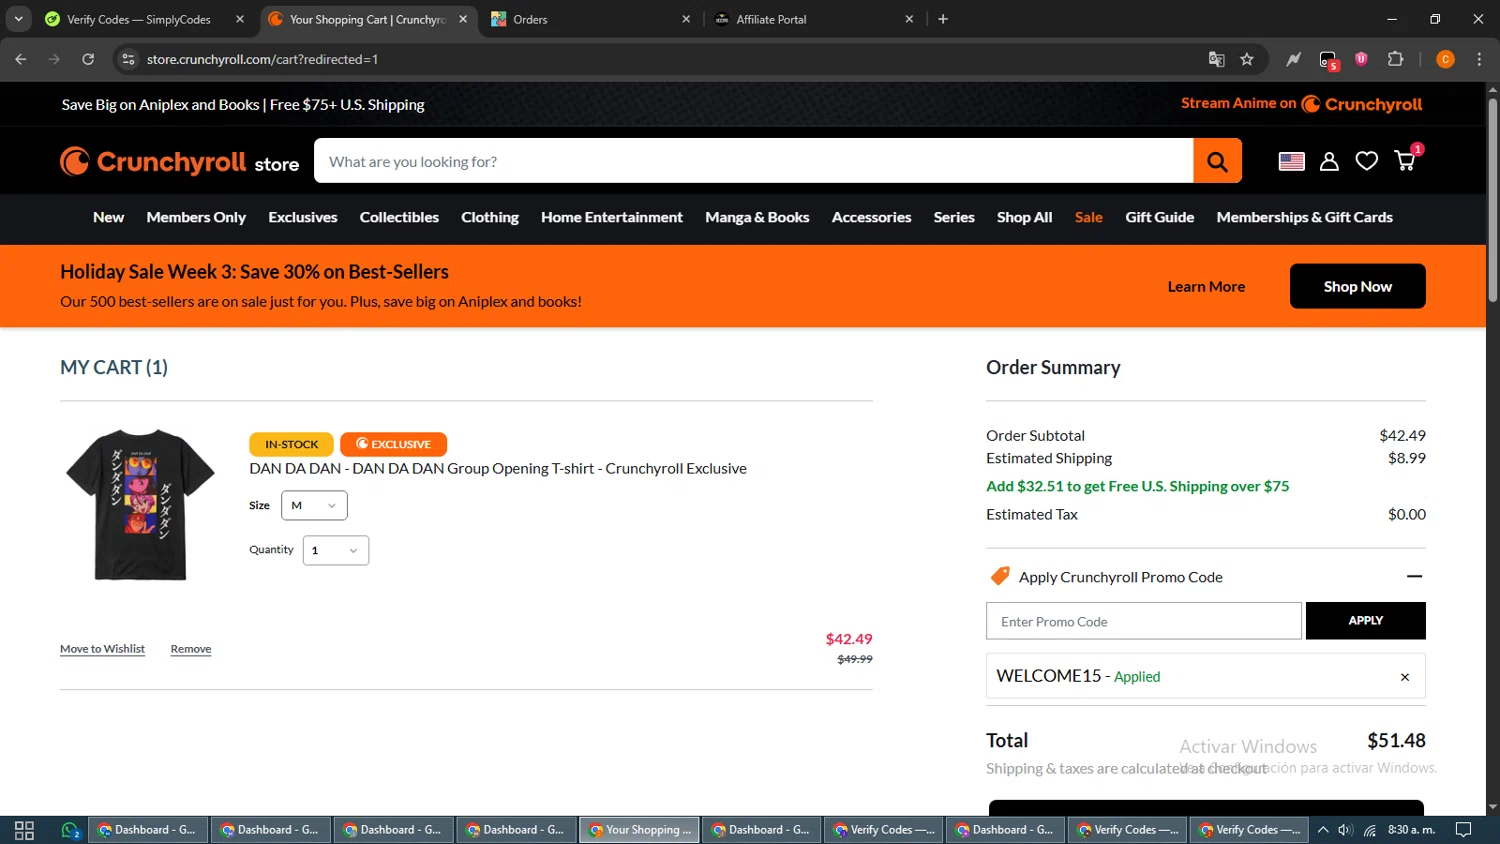Open Windows Task View icon

(24, 830)
